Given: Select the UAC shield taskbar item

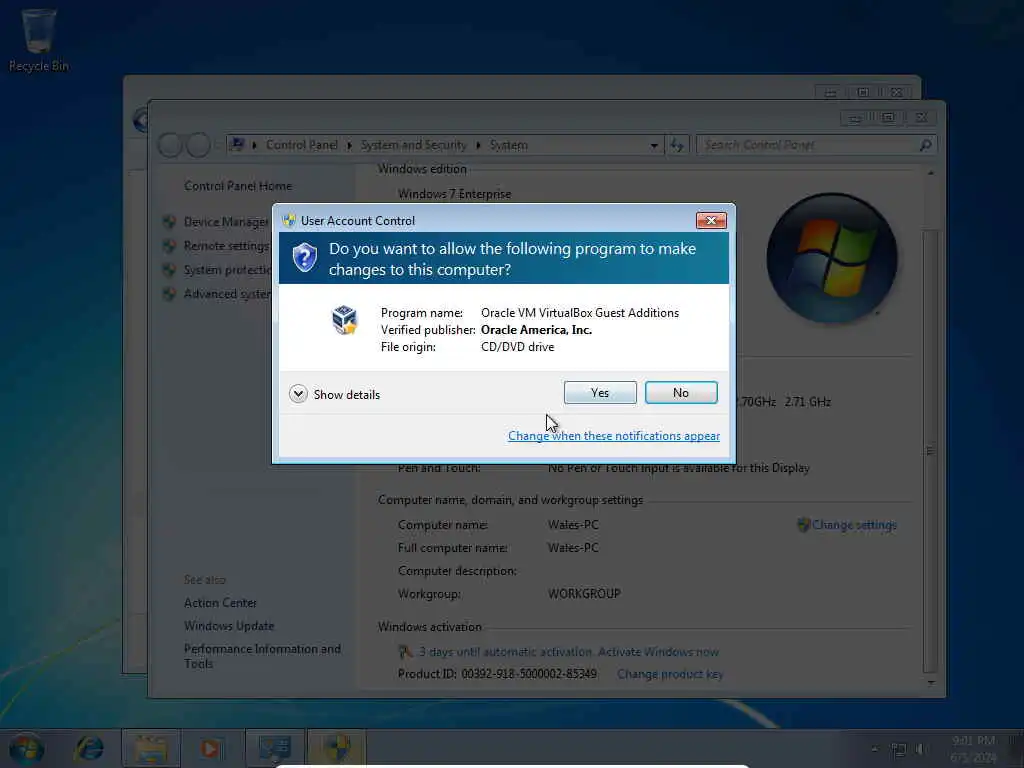Looking at the screenshot, I should (337, 748).
